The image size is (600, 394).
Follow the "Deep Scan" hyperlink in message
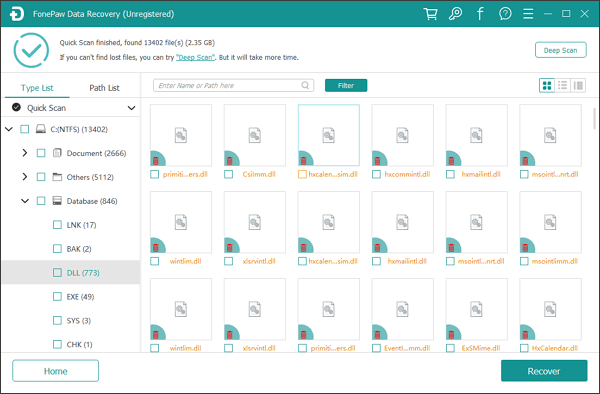(x=196, y=57)
